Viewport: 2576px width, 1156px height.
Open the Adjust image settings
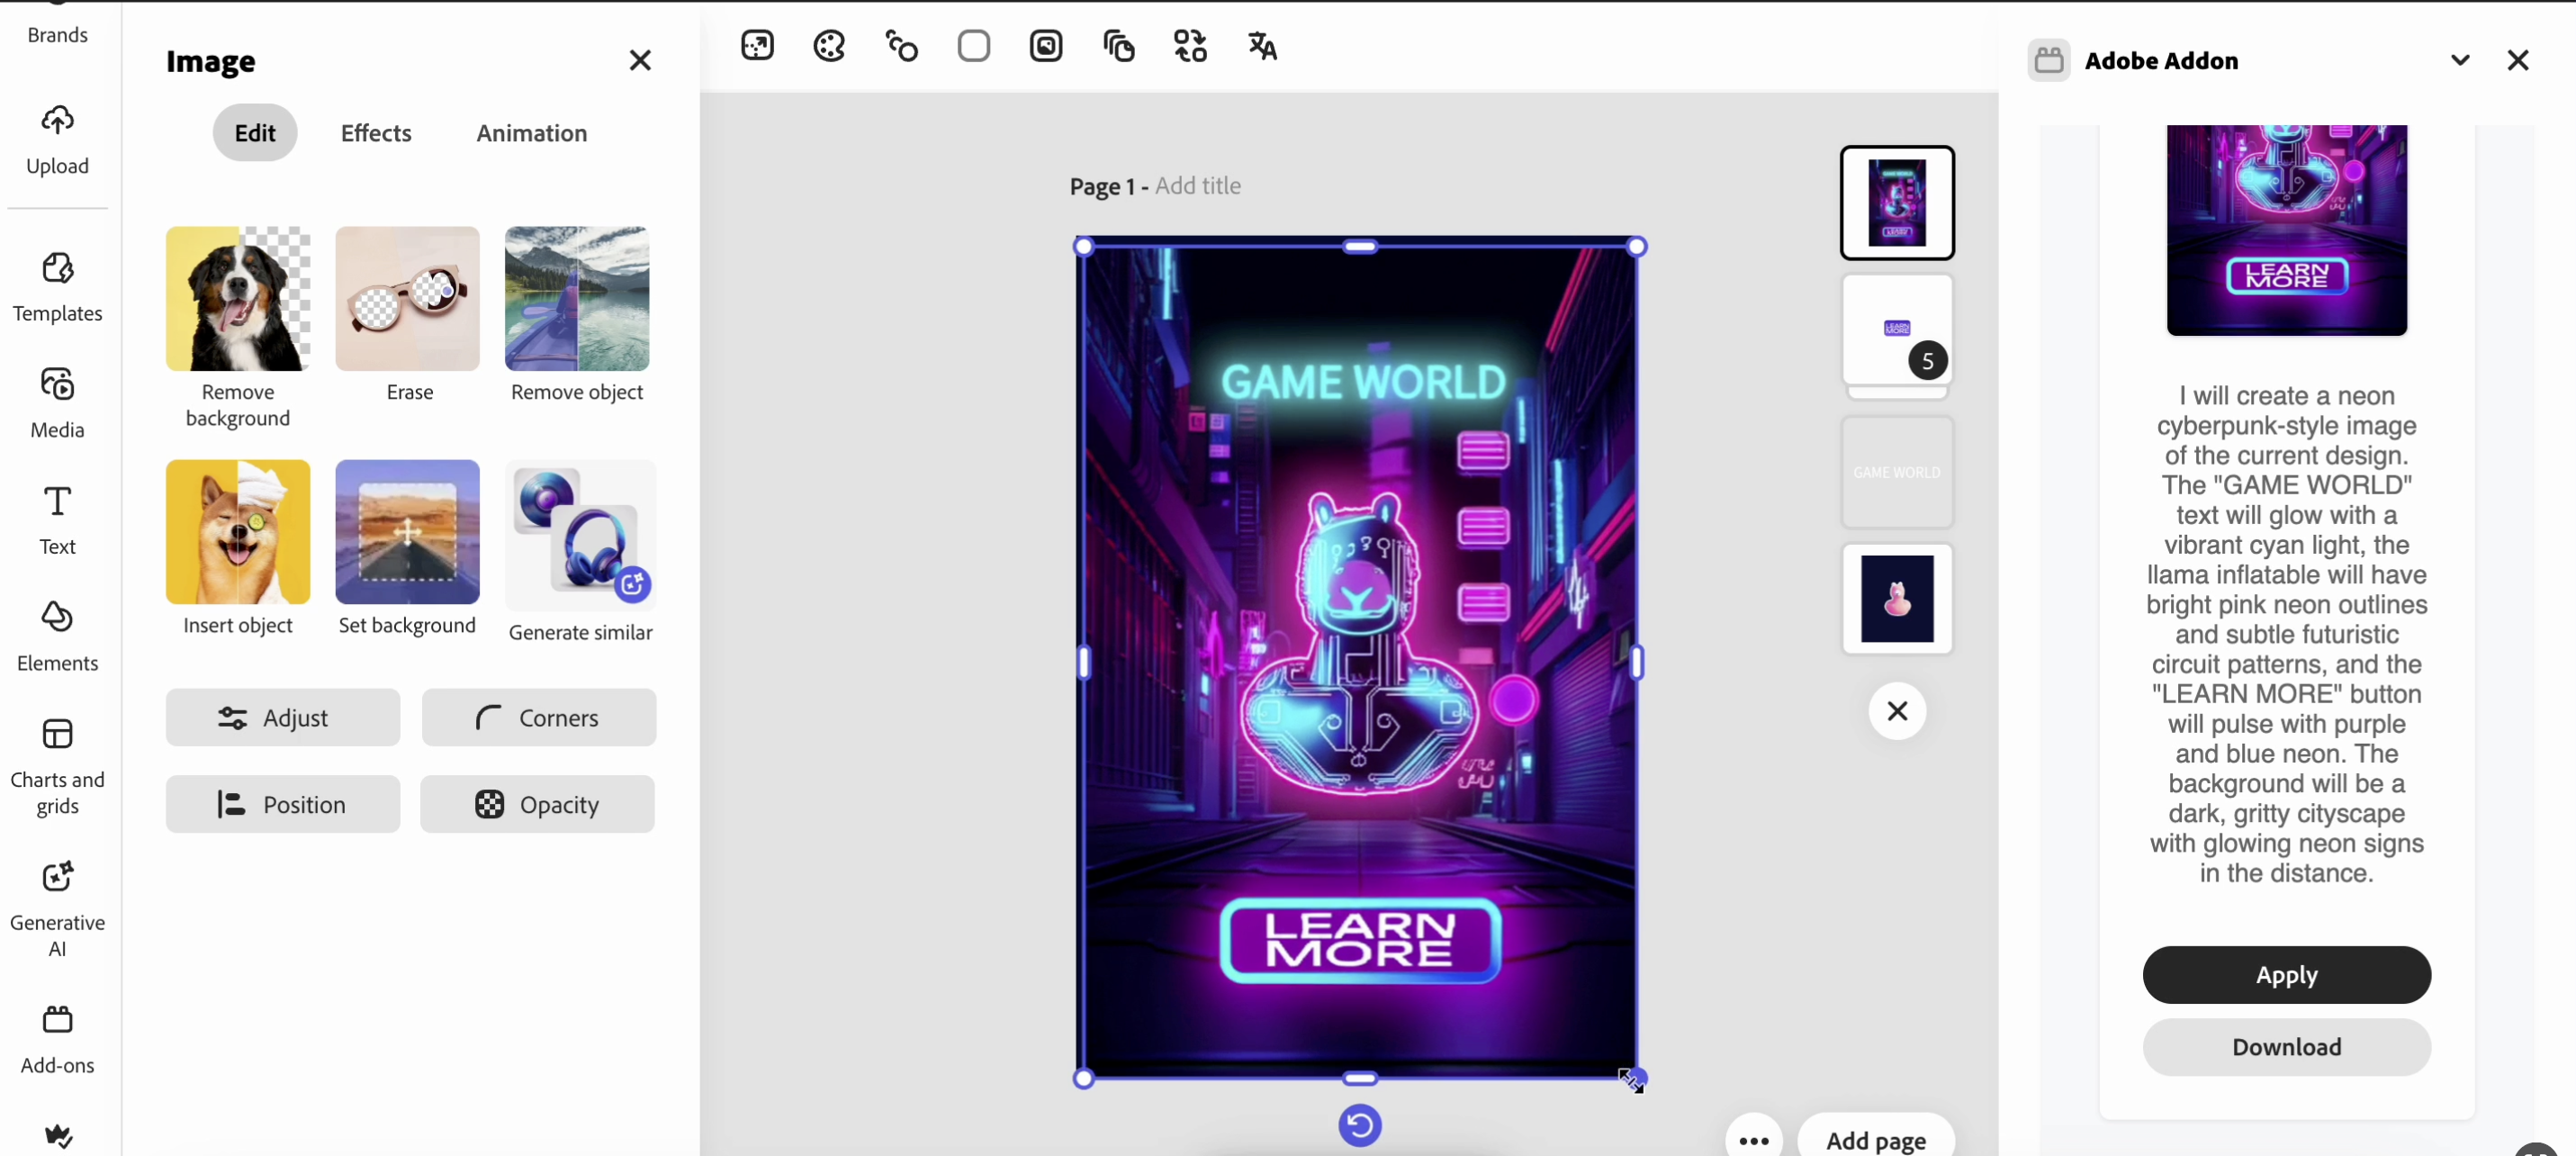(282, 717)
